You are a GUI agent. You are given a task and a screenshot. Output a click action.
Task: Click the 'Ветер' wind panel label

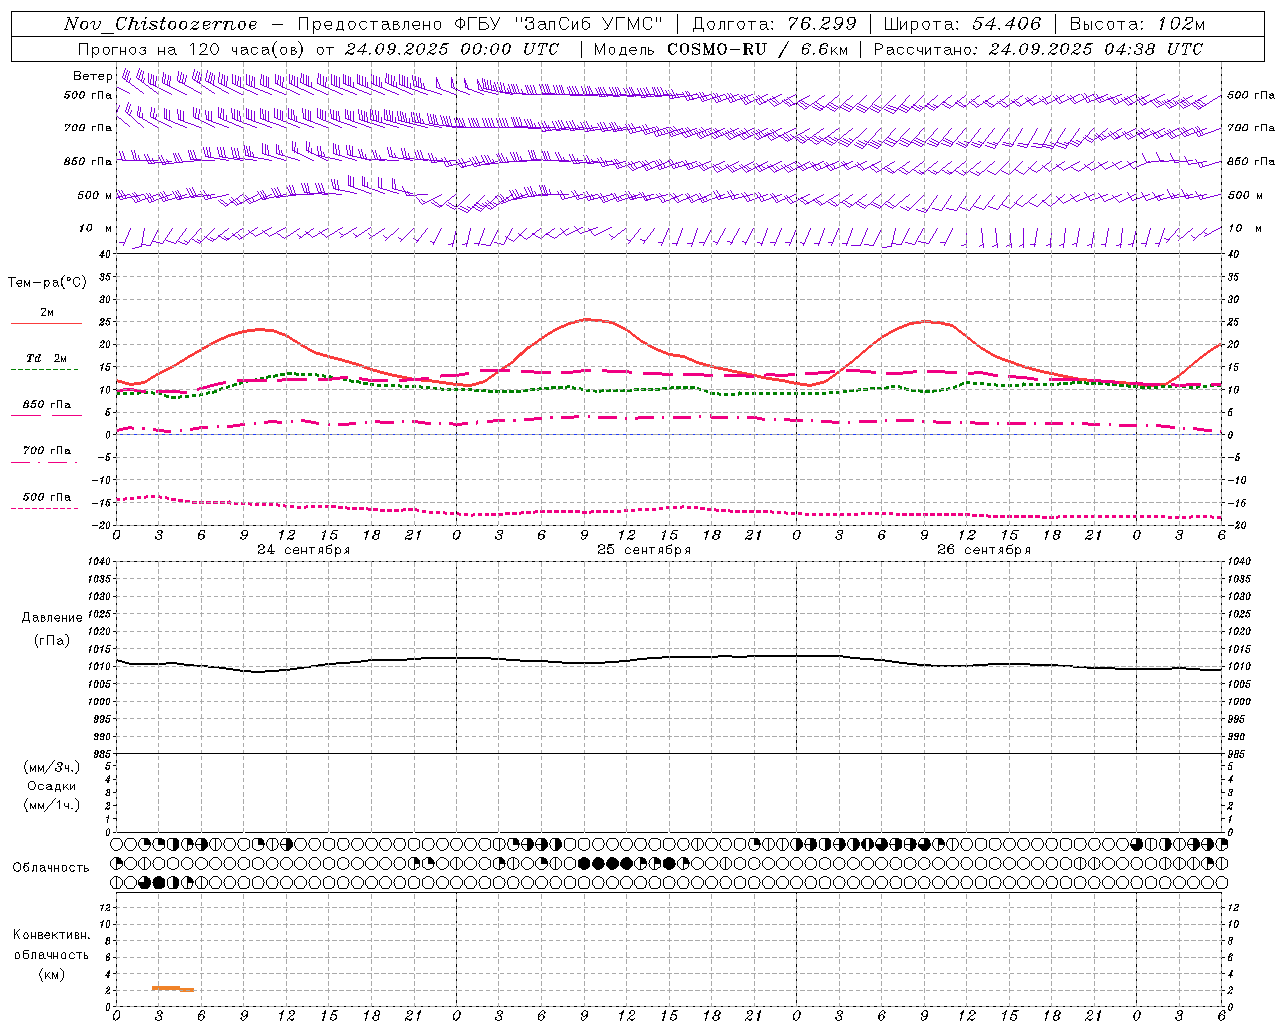pyautogui.click(x=92, y=76)
